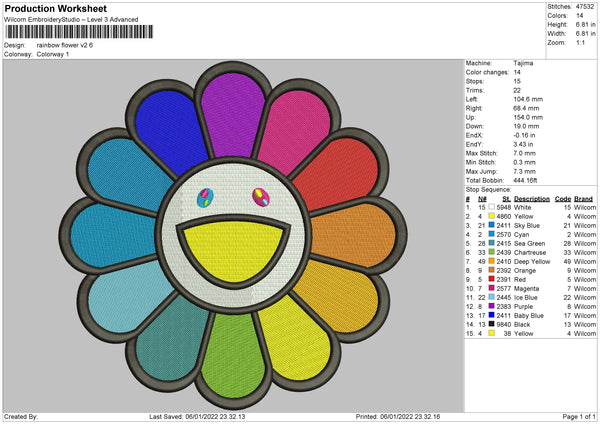Viewport: 600px width, 424px height.
Task: Select the Trims value 22
Action: point(517,90)
